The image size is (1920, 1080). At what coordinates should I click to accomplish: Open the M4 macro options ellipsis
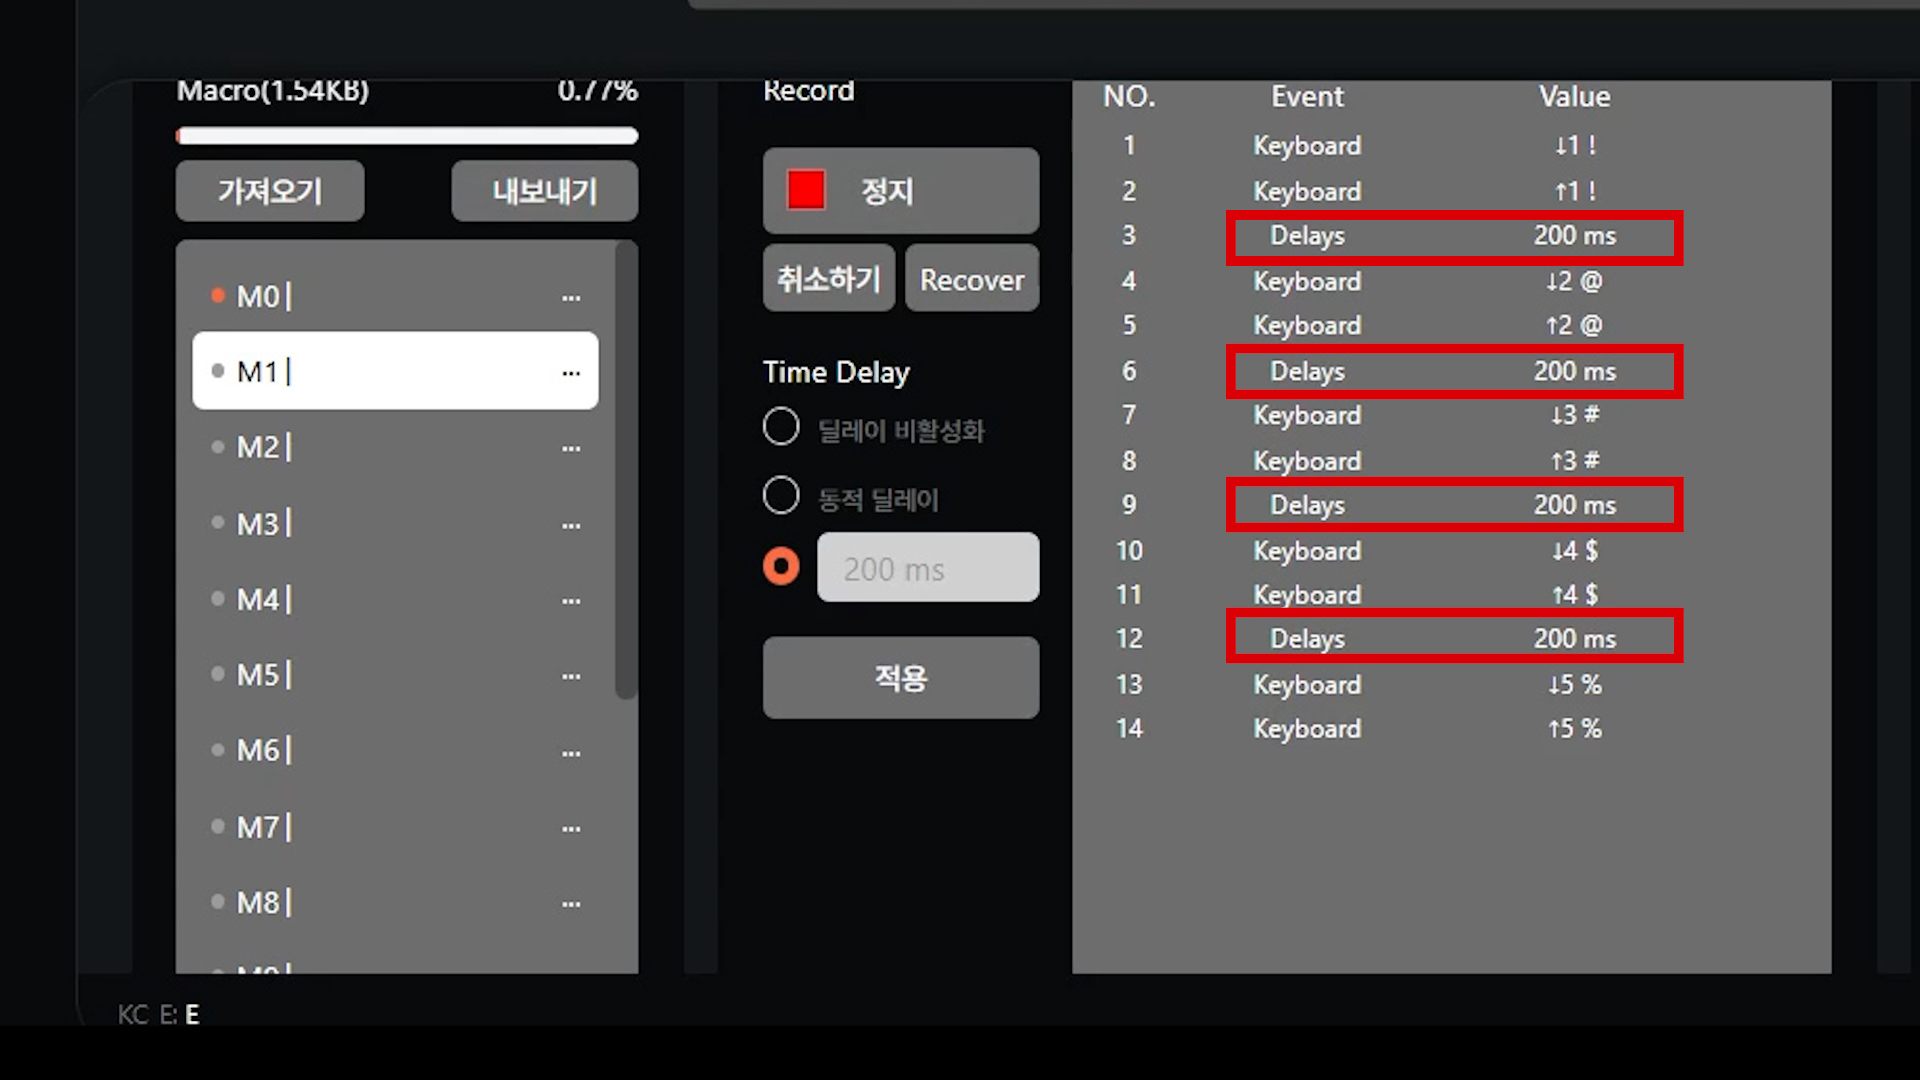click(571, 601)
